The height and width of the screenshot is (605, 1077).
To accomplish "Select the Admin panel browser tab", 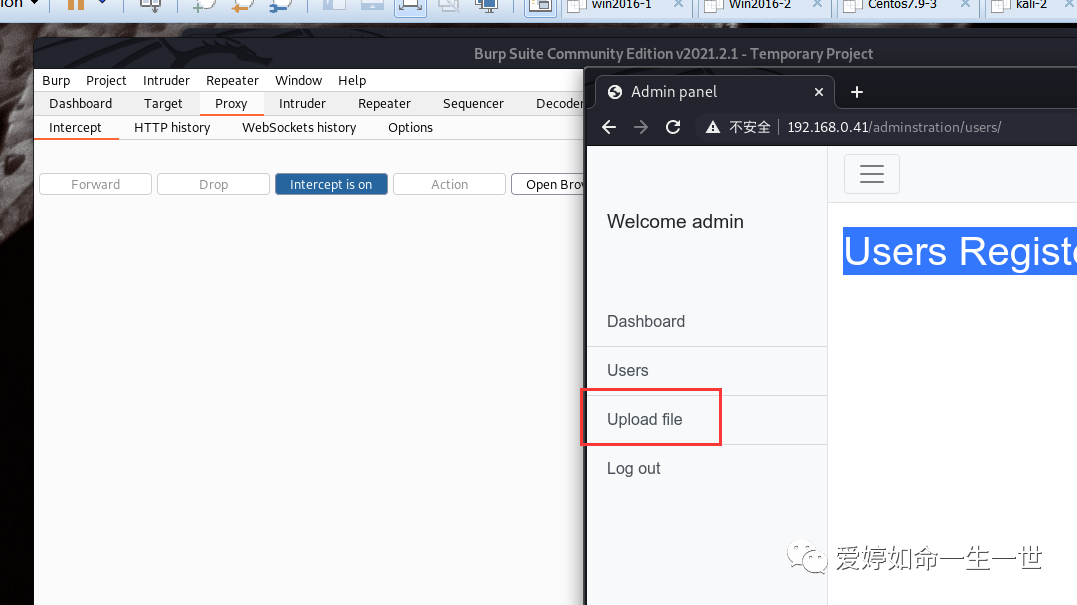I will tap(715, 92).
